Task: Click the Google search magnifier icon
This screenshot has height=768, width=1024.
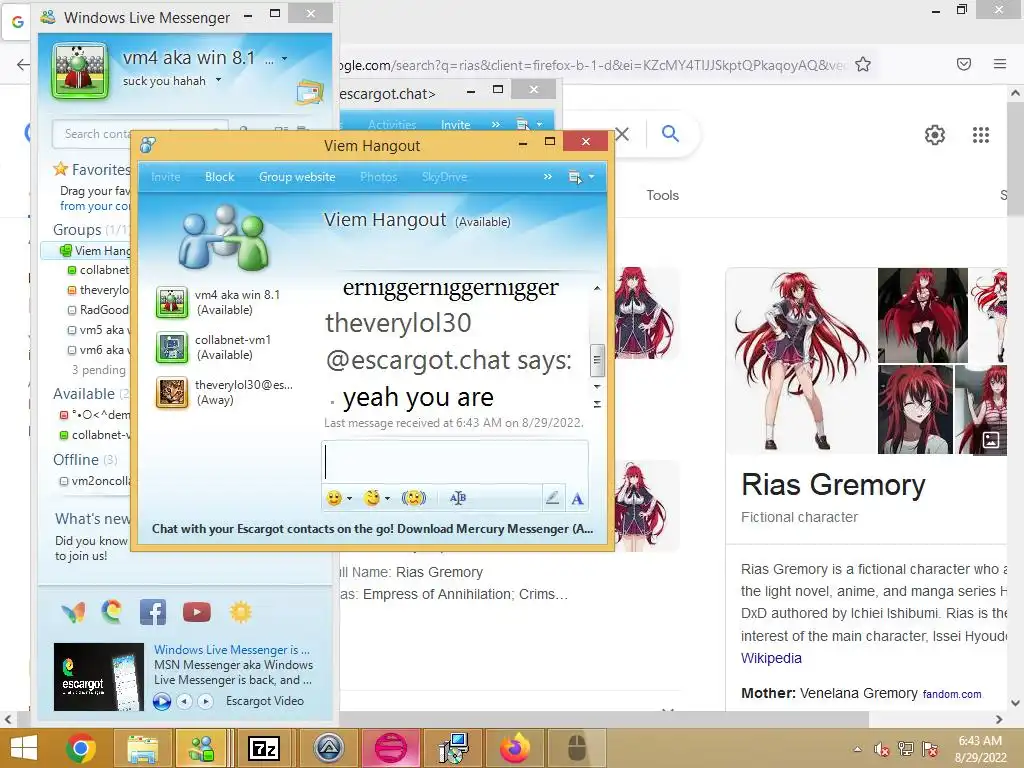Action: (x=670, y=134)
